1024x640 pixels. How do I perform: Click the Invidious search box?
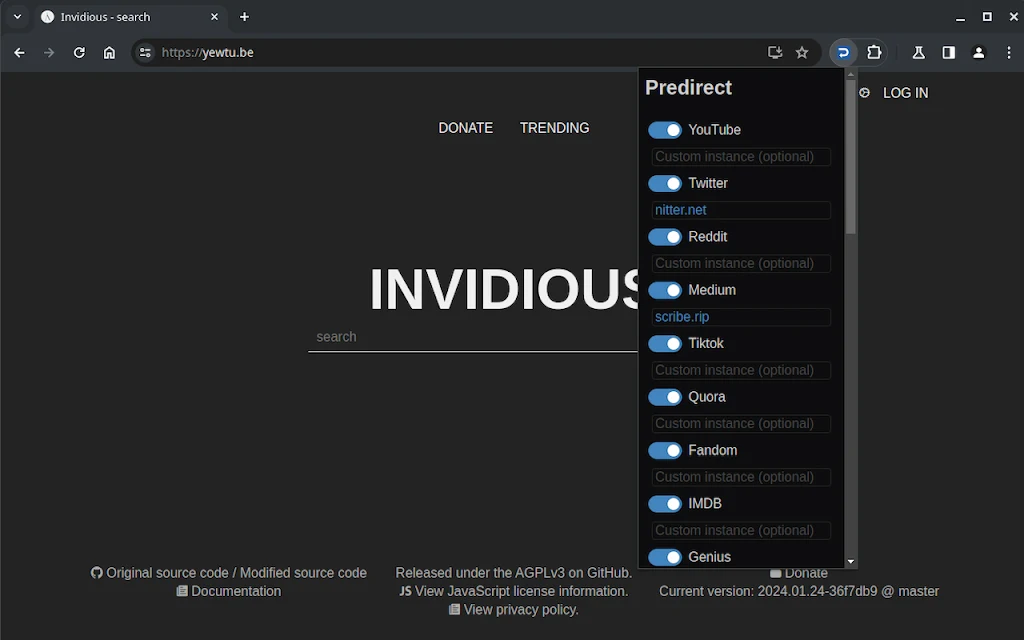(473, 337)
